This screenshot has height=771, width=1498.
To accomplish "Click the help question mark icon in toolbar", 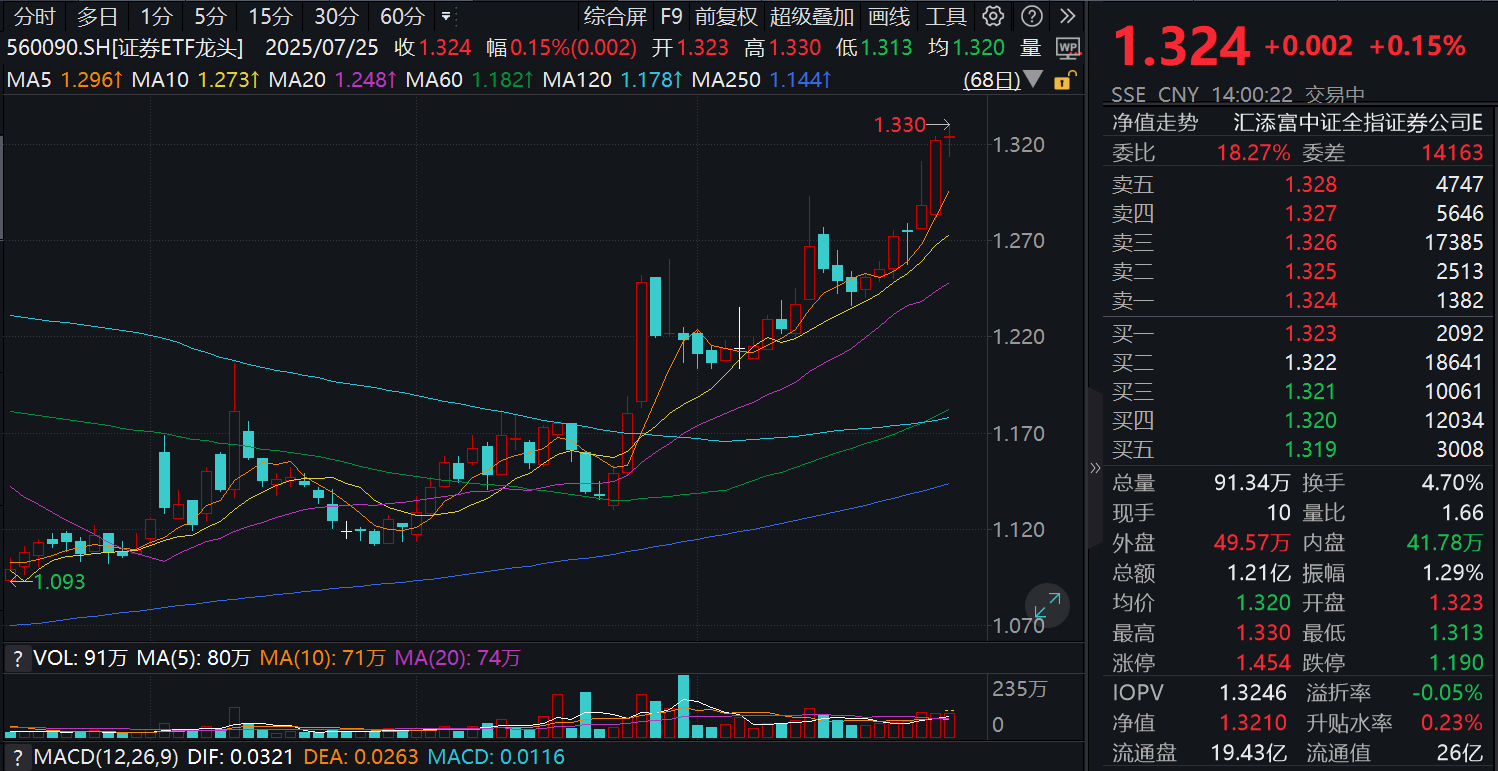I will (1032, 16).
